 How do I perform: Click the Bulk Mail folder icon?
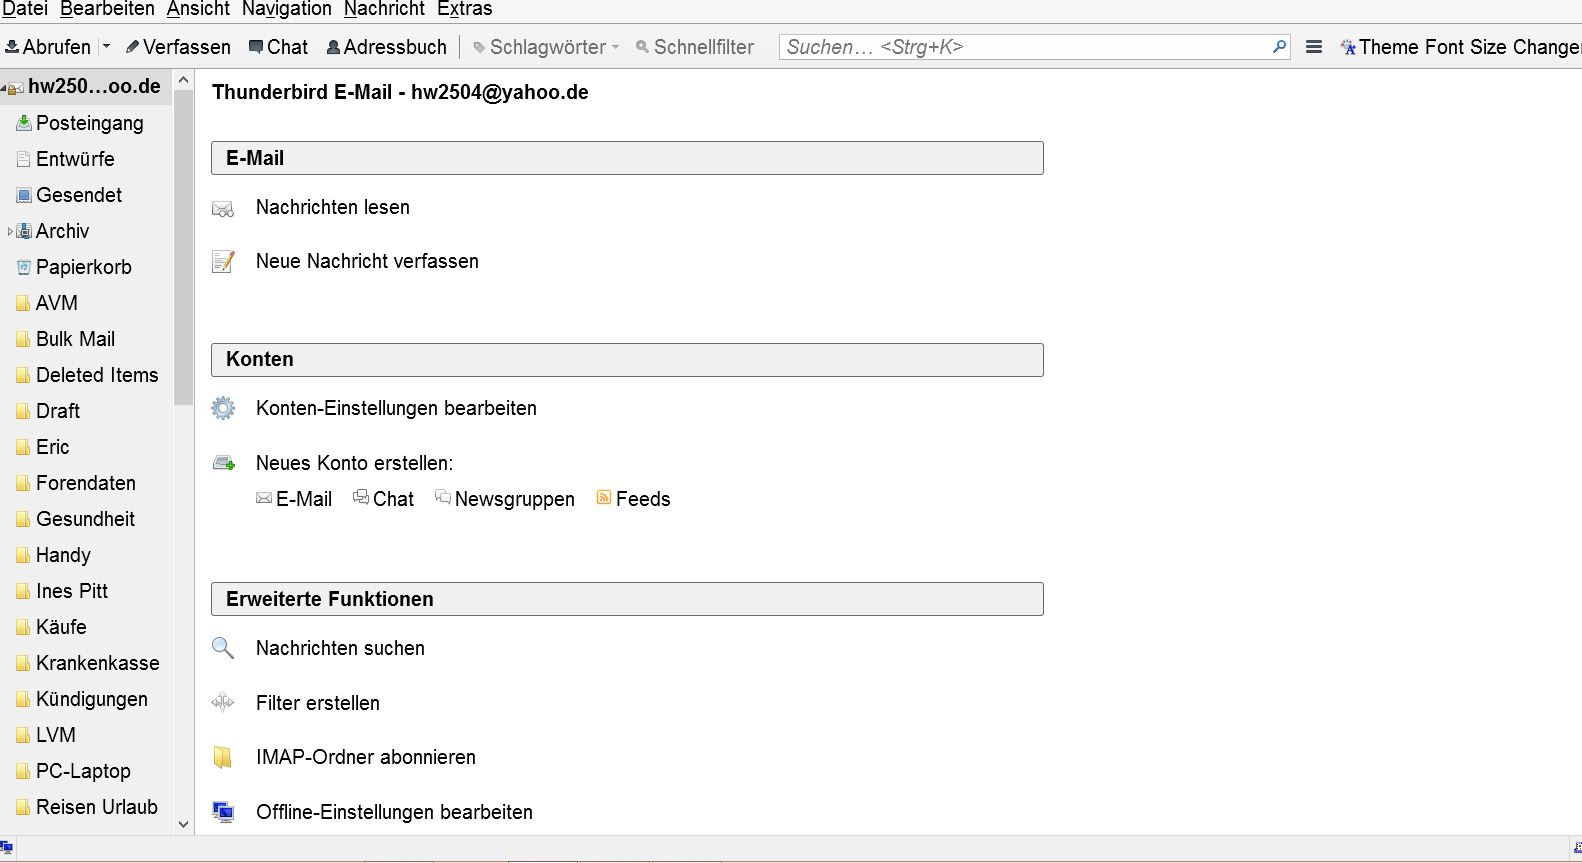[24, 339]
